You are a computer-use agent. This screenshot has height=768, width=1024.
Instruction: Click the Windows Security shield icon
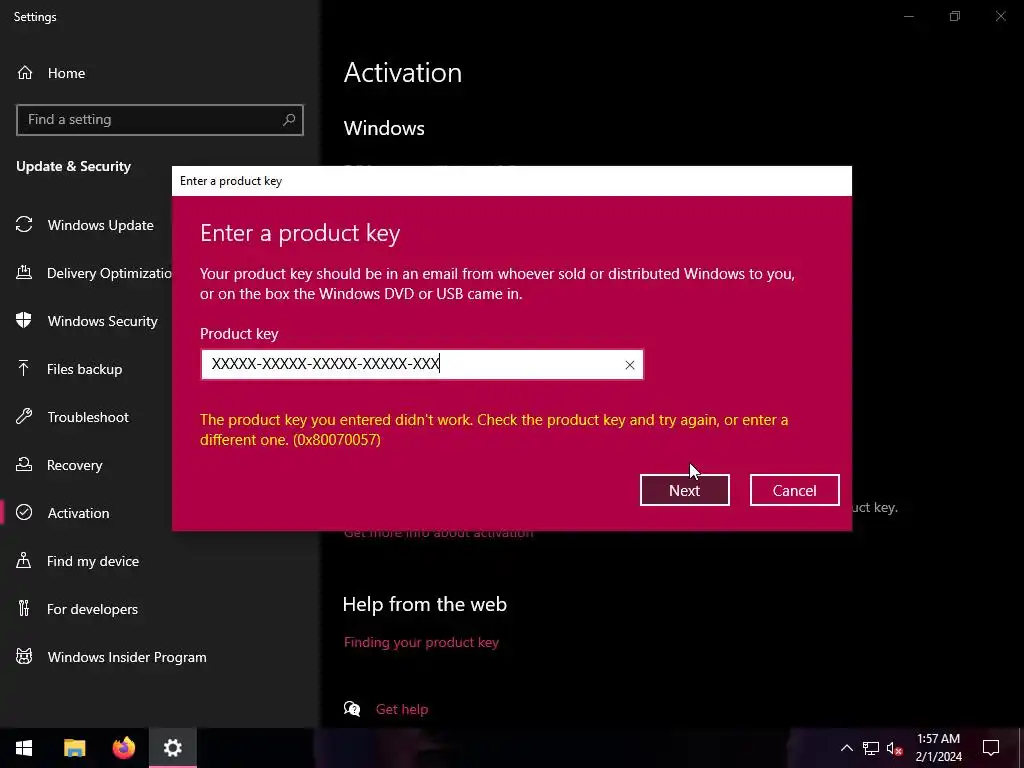[x=24, y=321]
